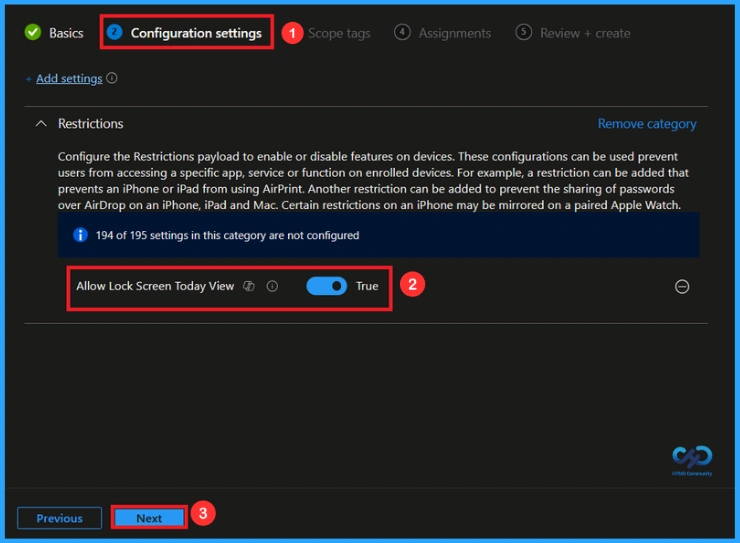This screenshot has height=543, width=740.
Task: Click the '194 of 195 settings' message text
Action: (227, 235)
